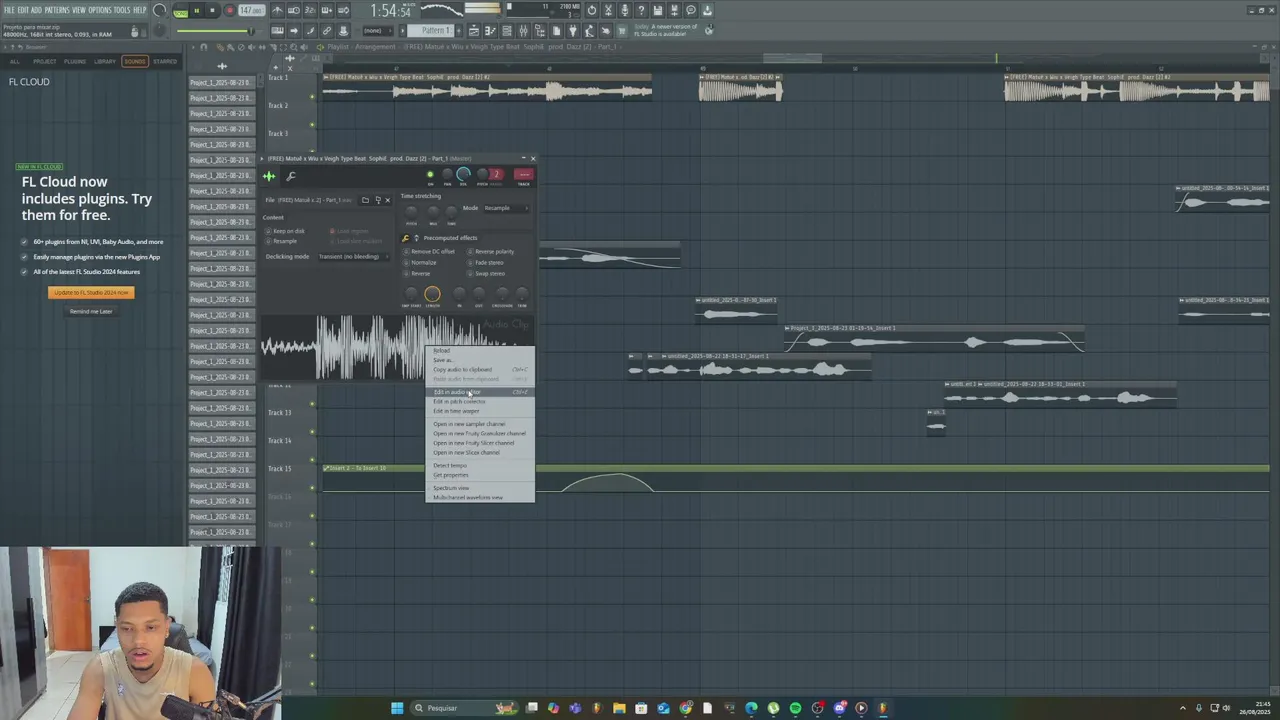
Task: Select the Track 13 header
Action: click(279, 412)
